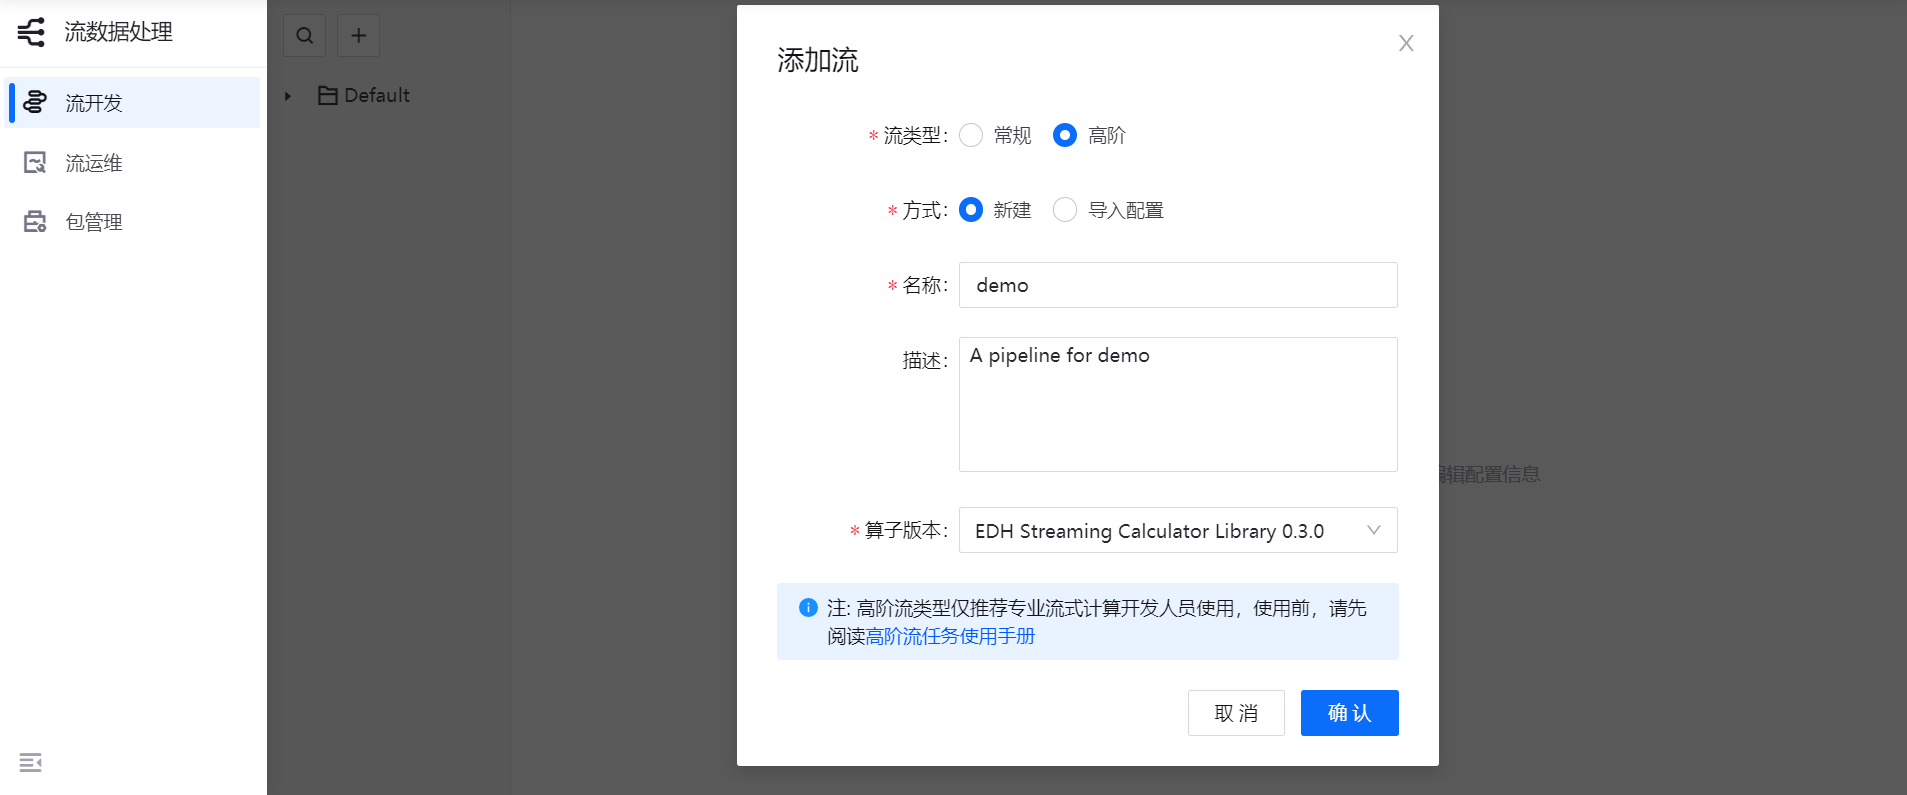Open the 高阶流任务使用手册 link
This screenshot has width=1907, height=795.
pos(950,636)
